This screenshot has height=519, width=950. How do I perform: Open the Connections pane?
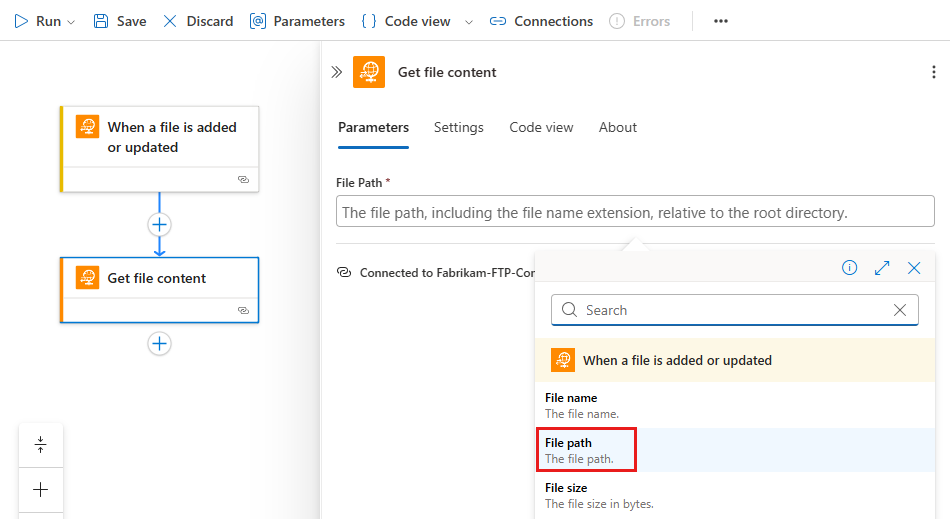pyautogui.click(x=541, y=21)
